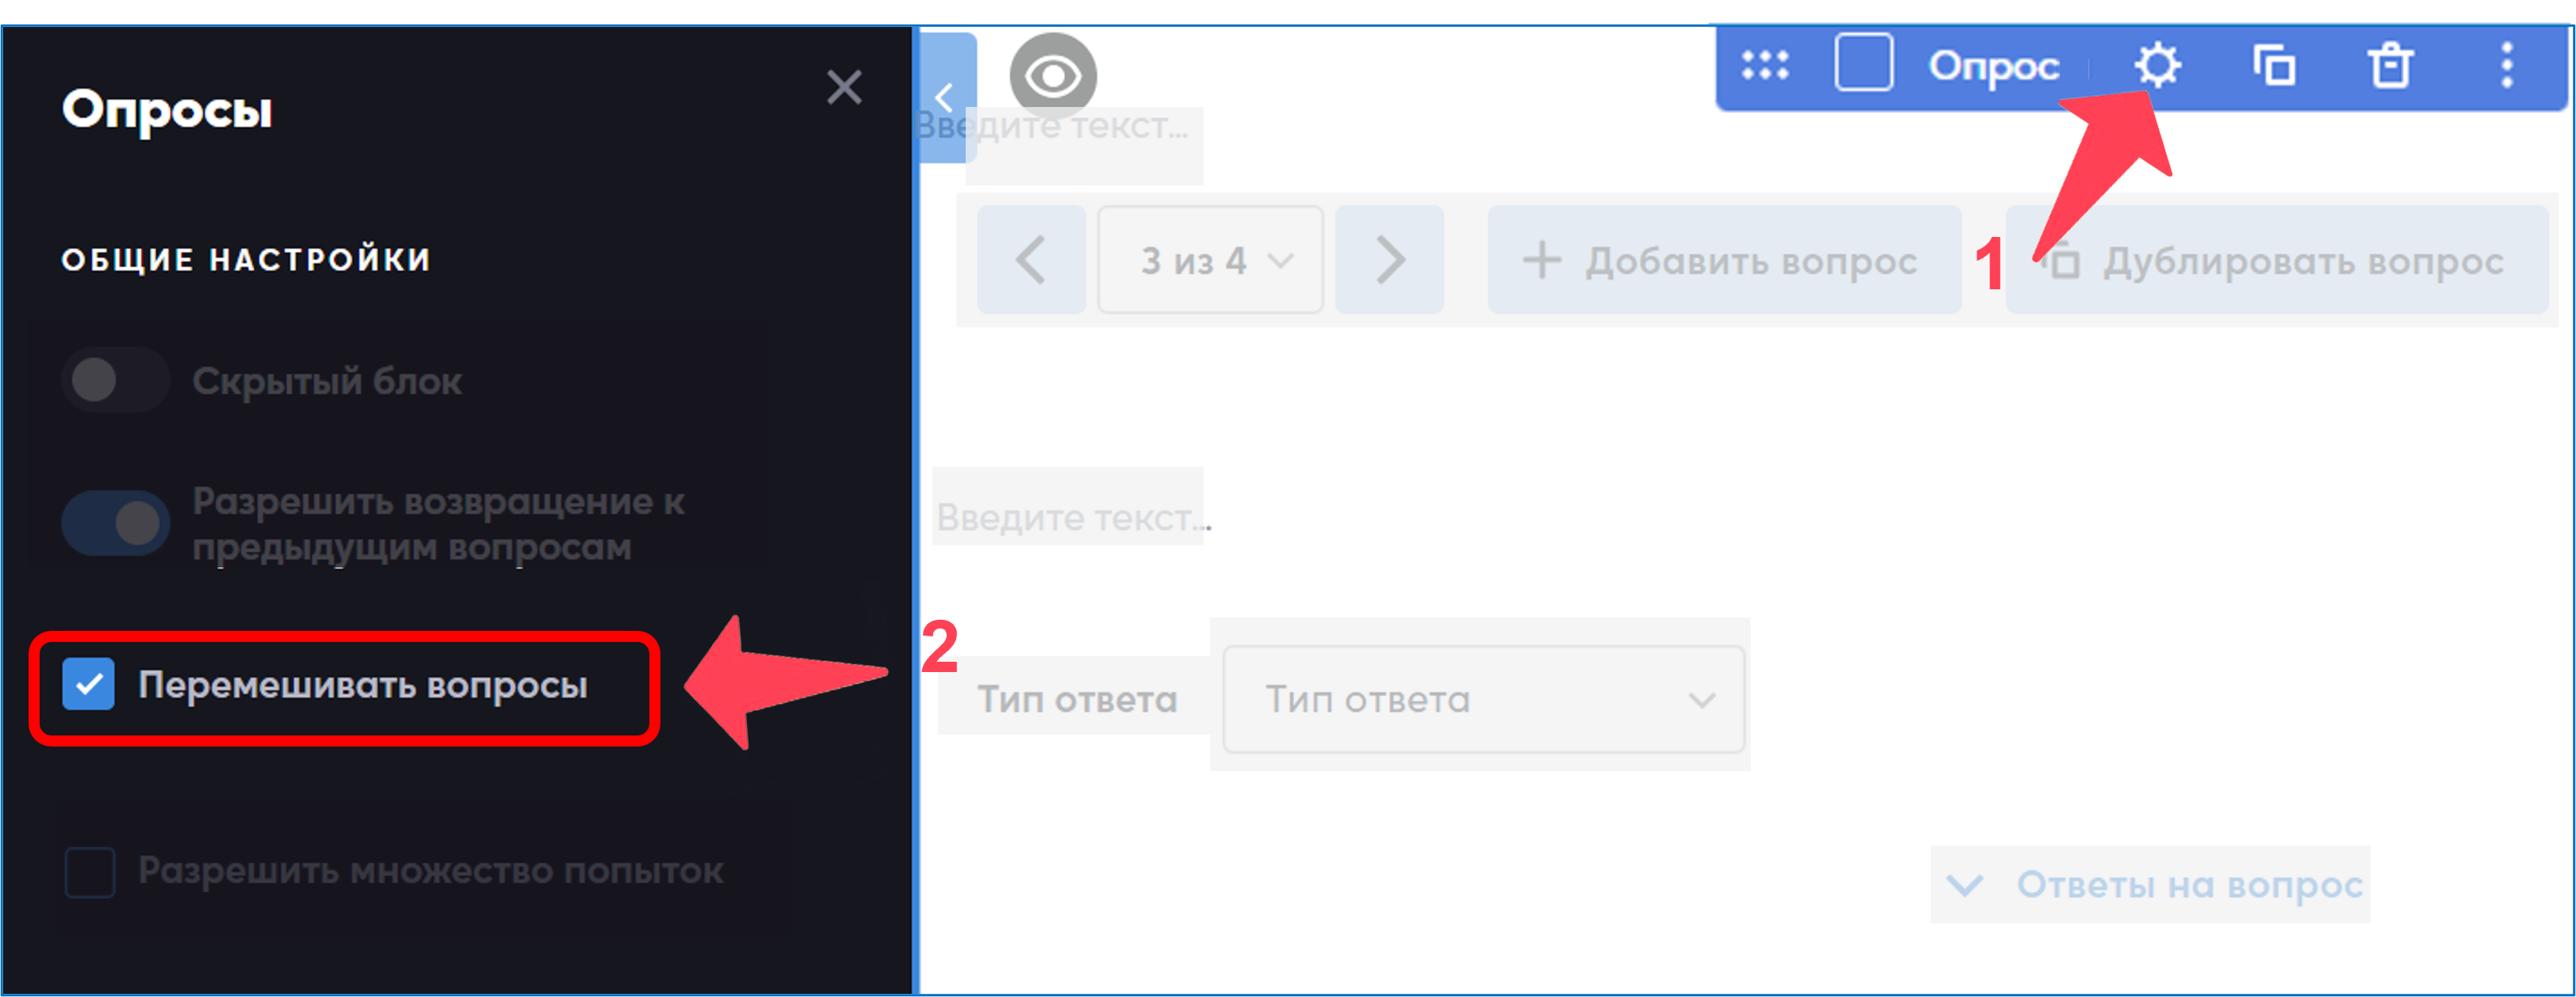Delete the poll block with trash icon
The width and height of the screenshot is (2576, 997).
[x=2390, y=66]
